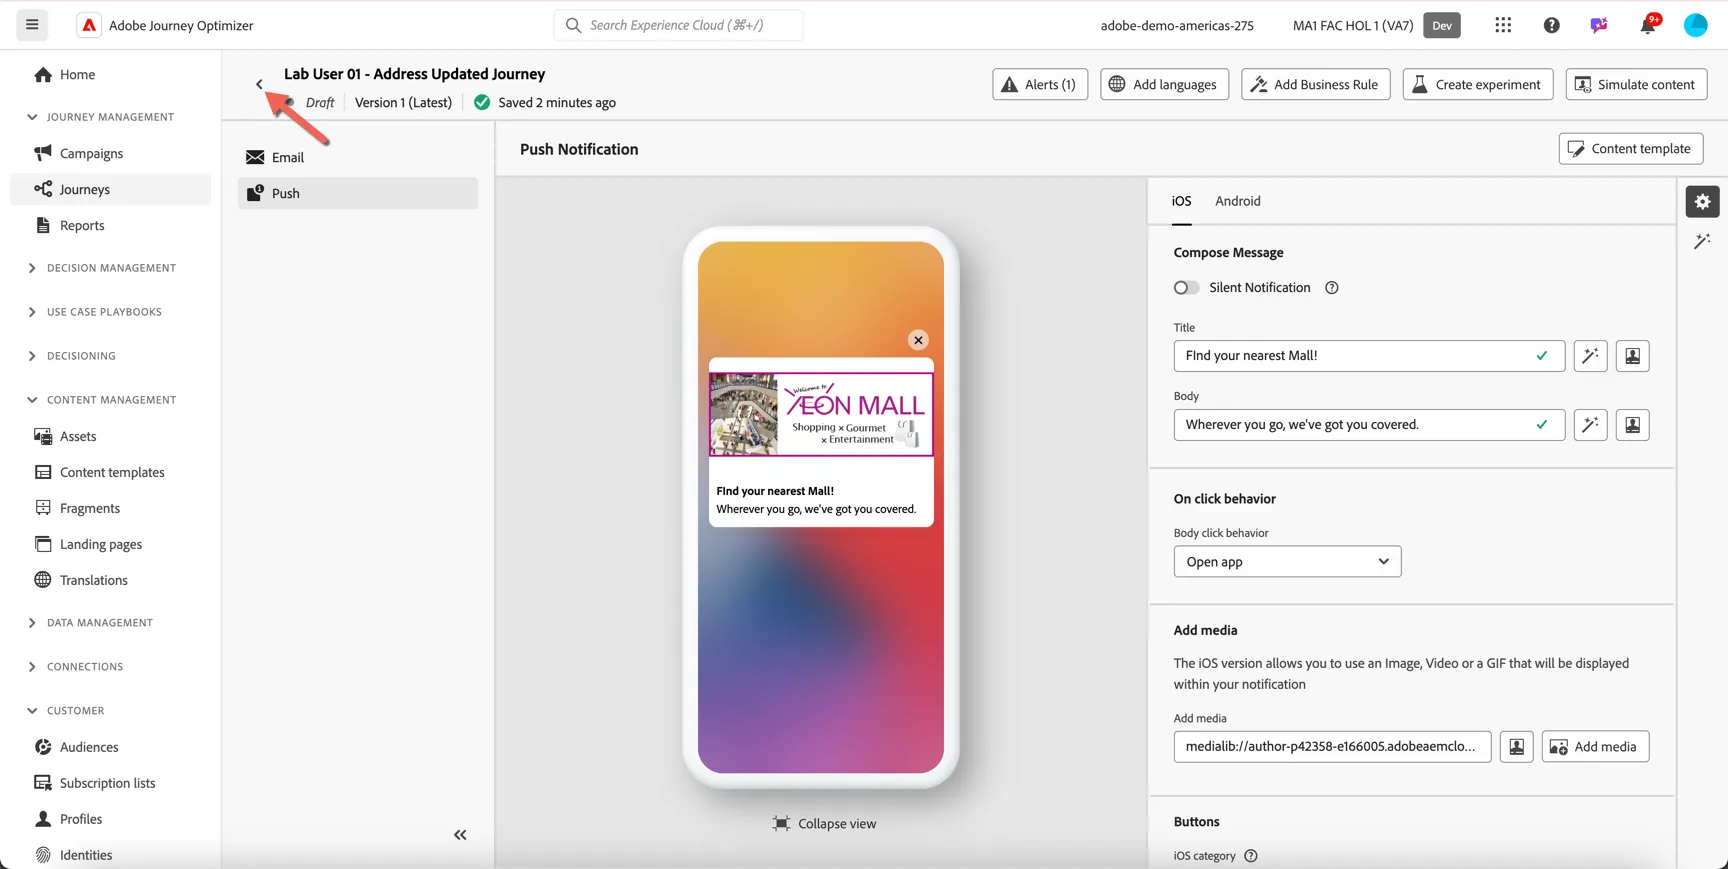Expand Use Case Playbooks section
This screenshot has width=1728, height=869.
pos(32,312)
